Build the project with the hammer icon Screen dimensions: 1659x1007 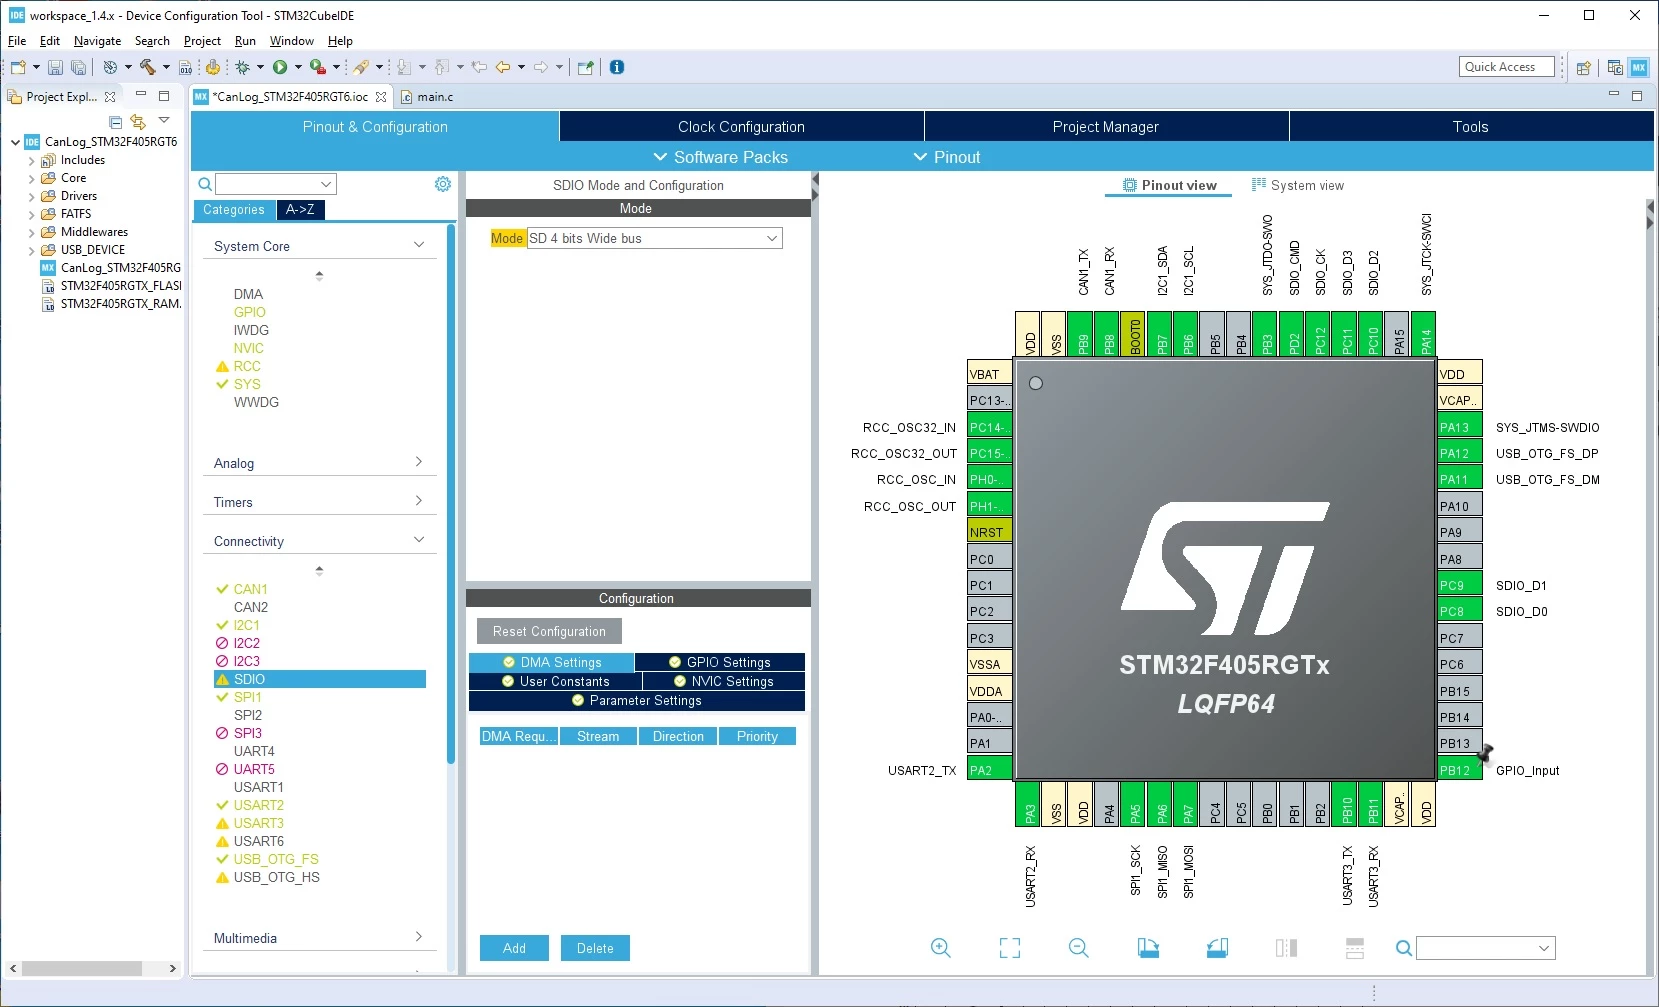pos(148,67)
